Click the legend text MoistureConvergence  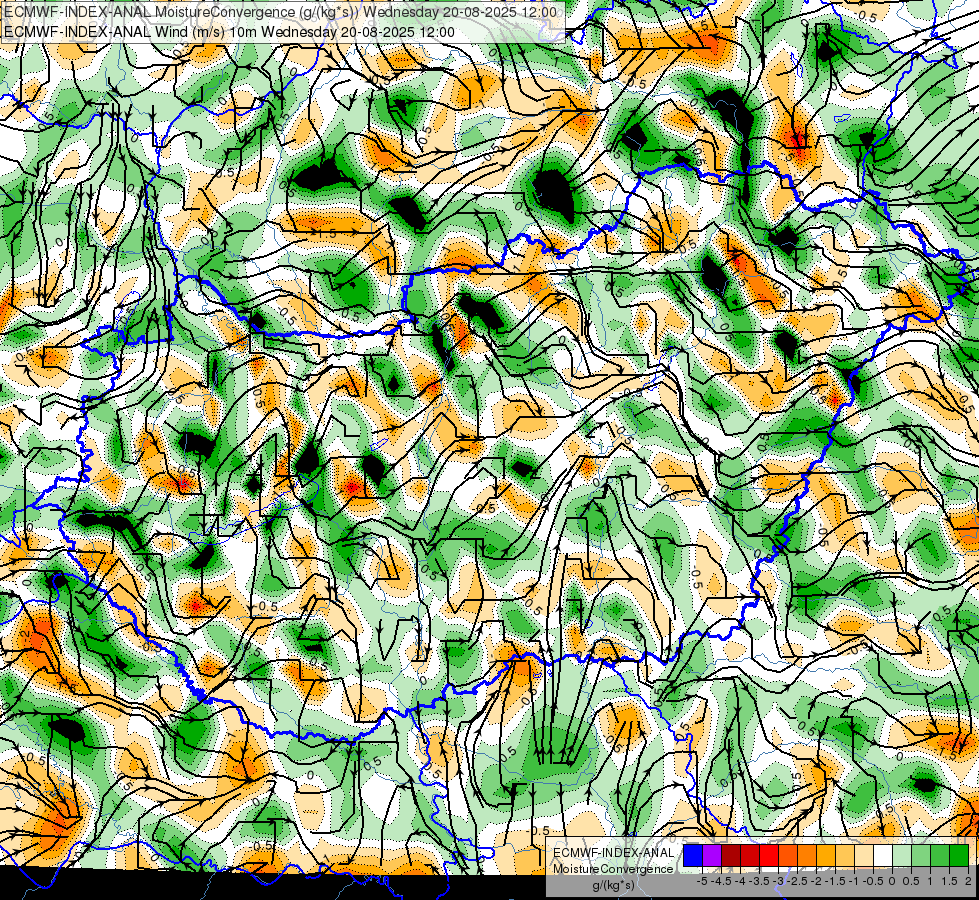pos(613,869)
